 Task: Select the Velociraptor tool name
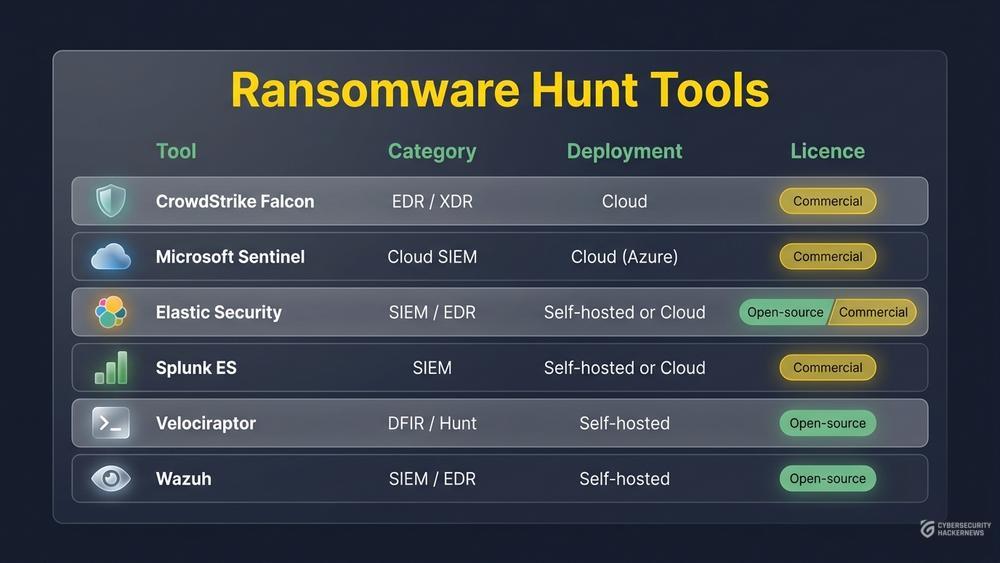pos(205,423)
